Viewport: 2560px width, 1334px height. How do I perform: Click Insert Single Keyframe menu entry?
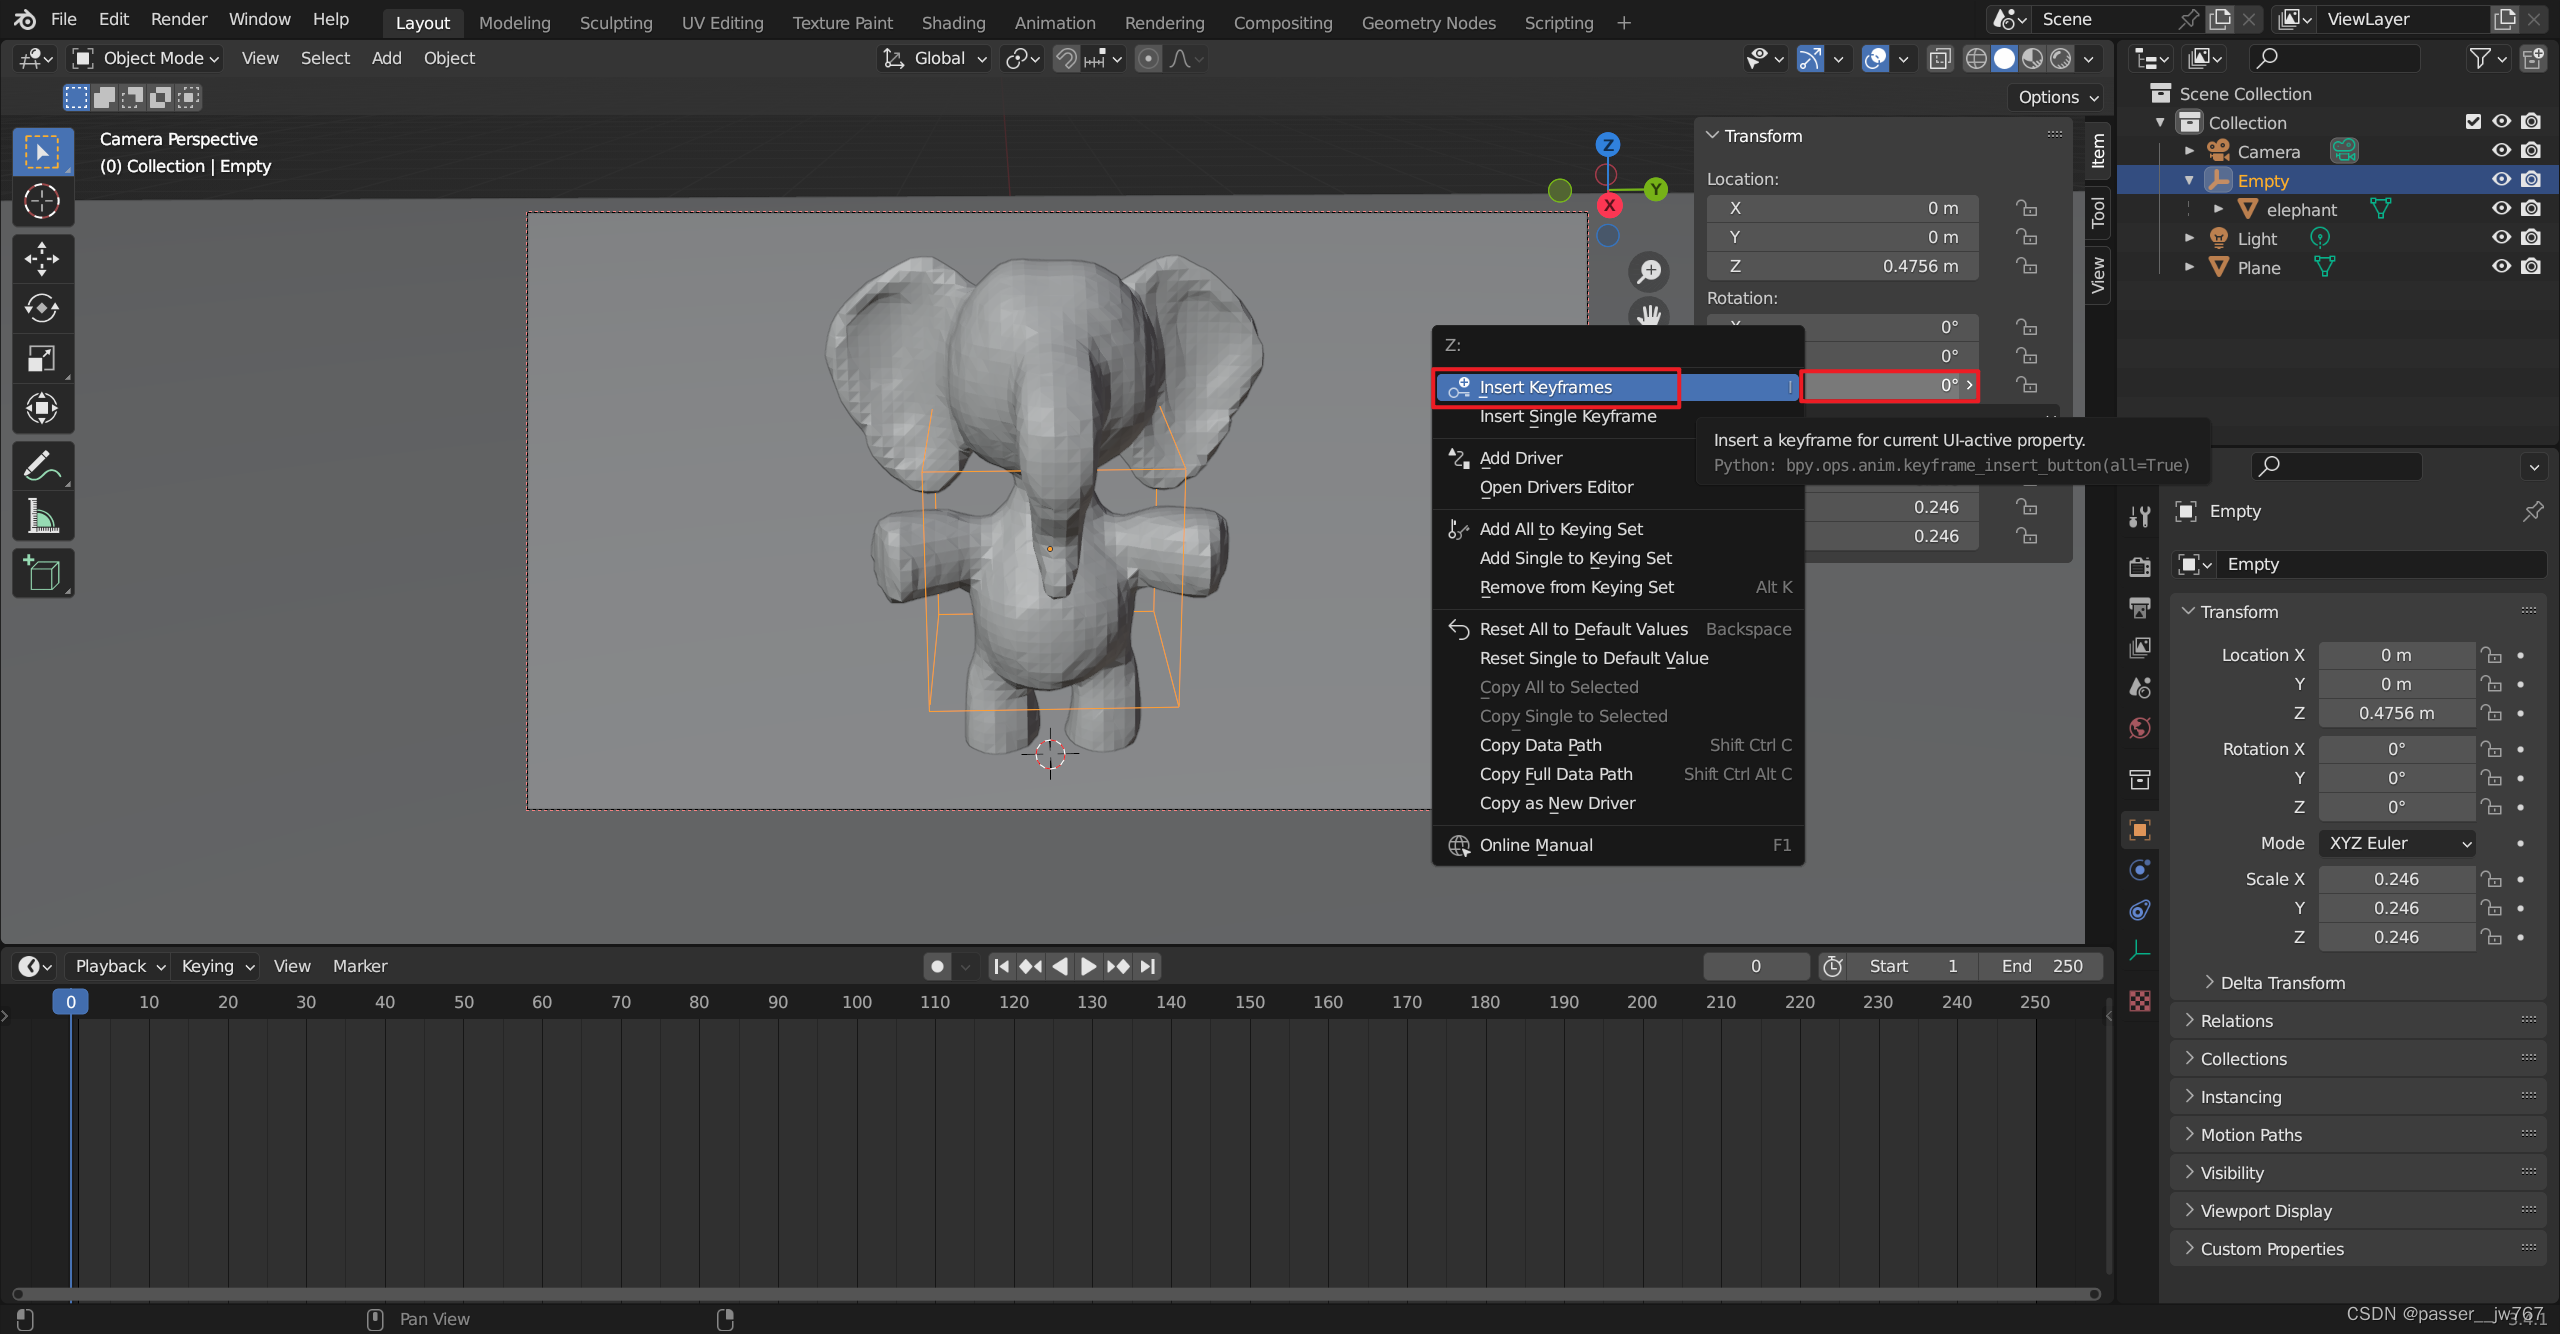point(1567,416)
